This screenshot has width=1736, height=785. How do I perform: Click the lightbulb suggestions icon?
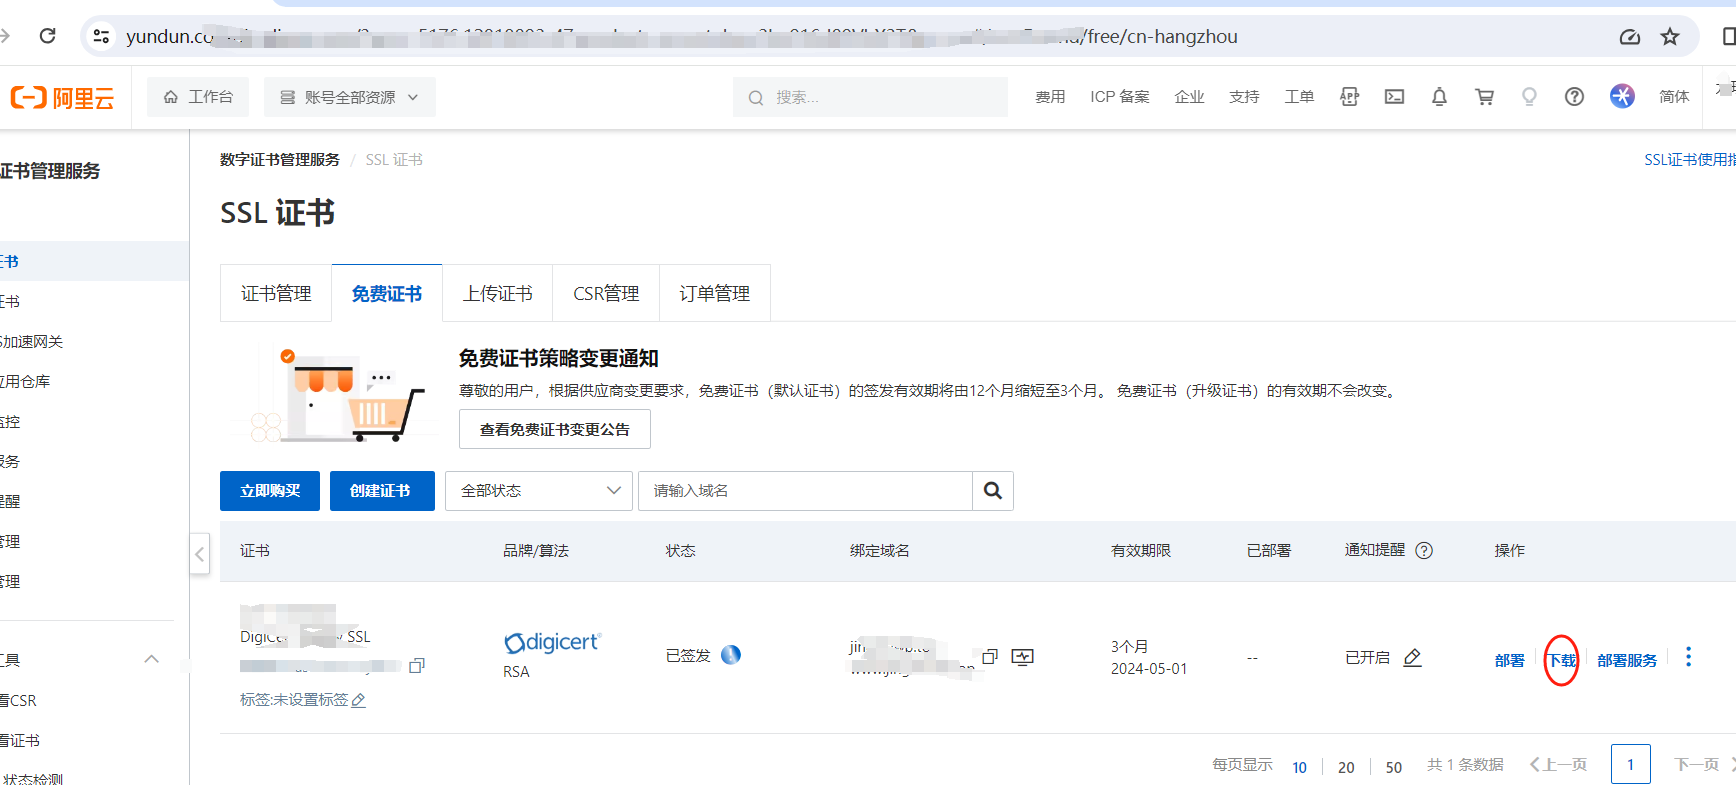(1529, 97)
